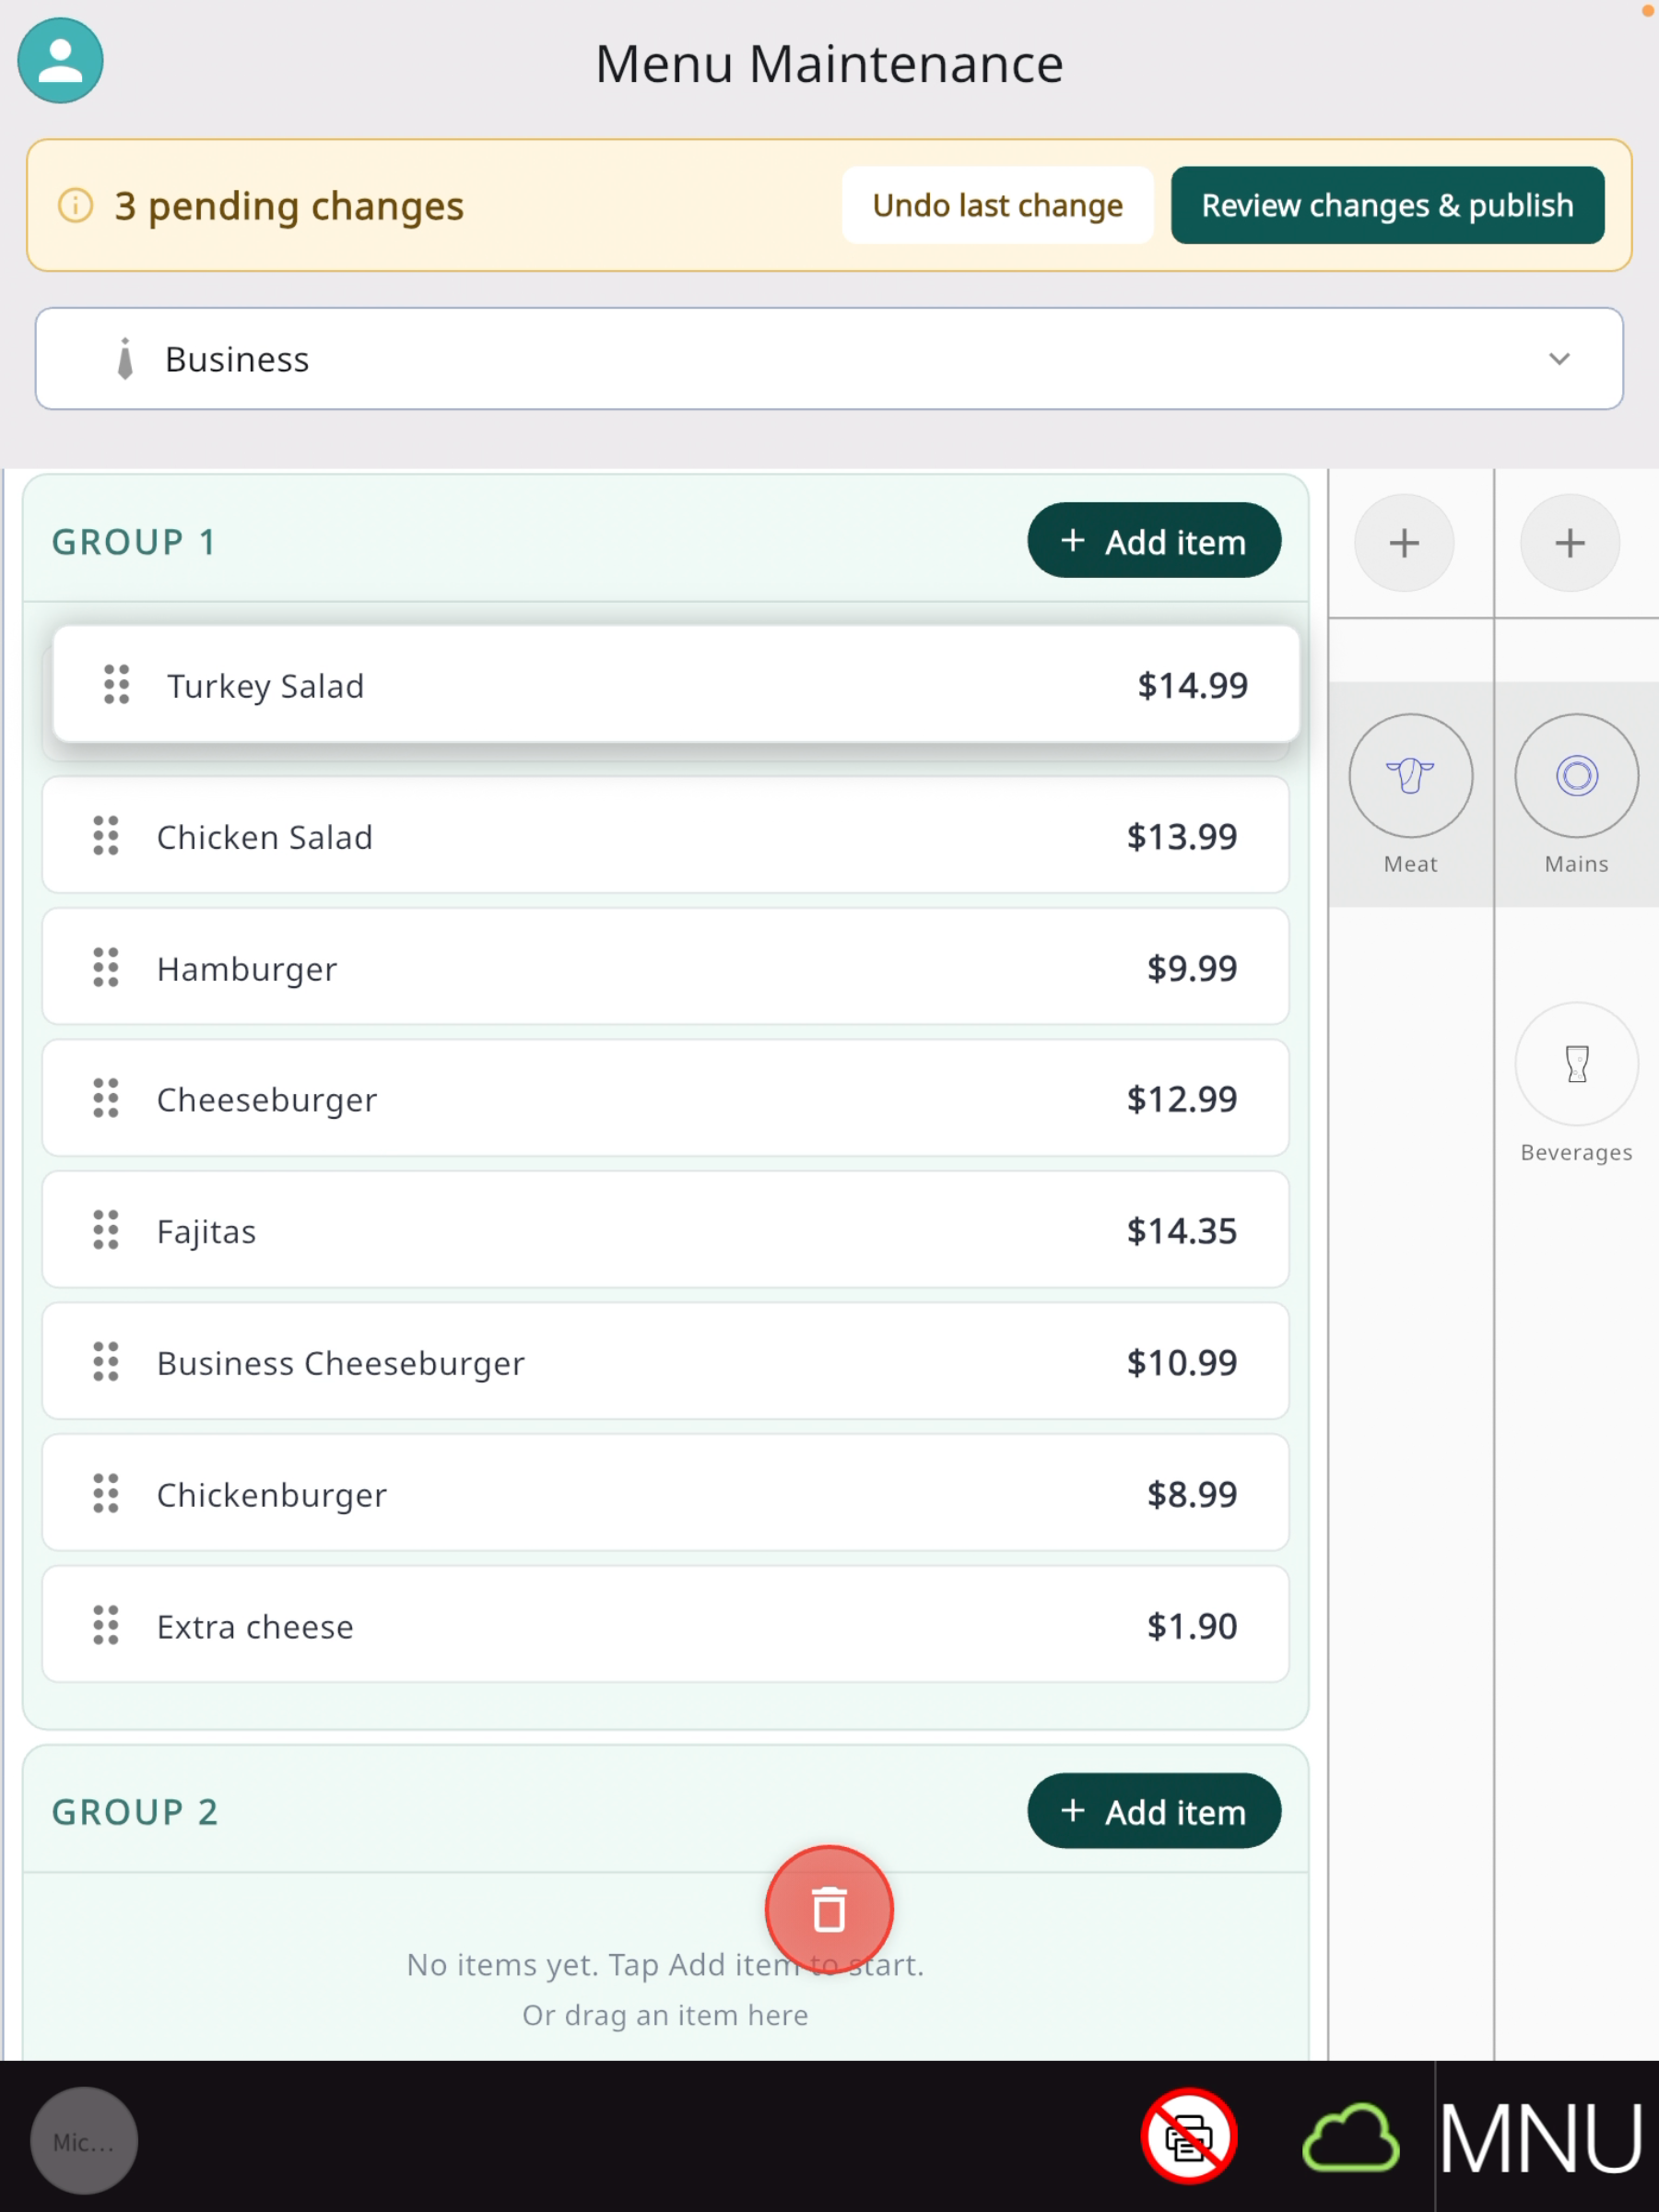Click the Business dropdown chevron arrow
This screenshot has height=2212, width=1659.
[1559, 359]
